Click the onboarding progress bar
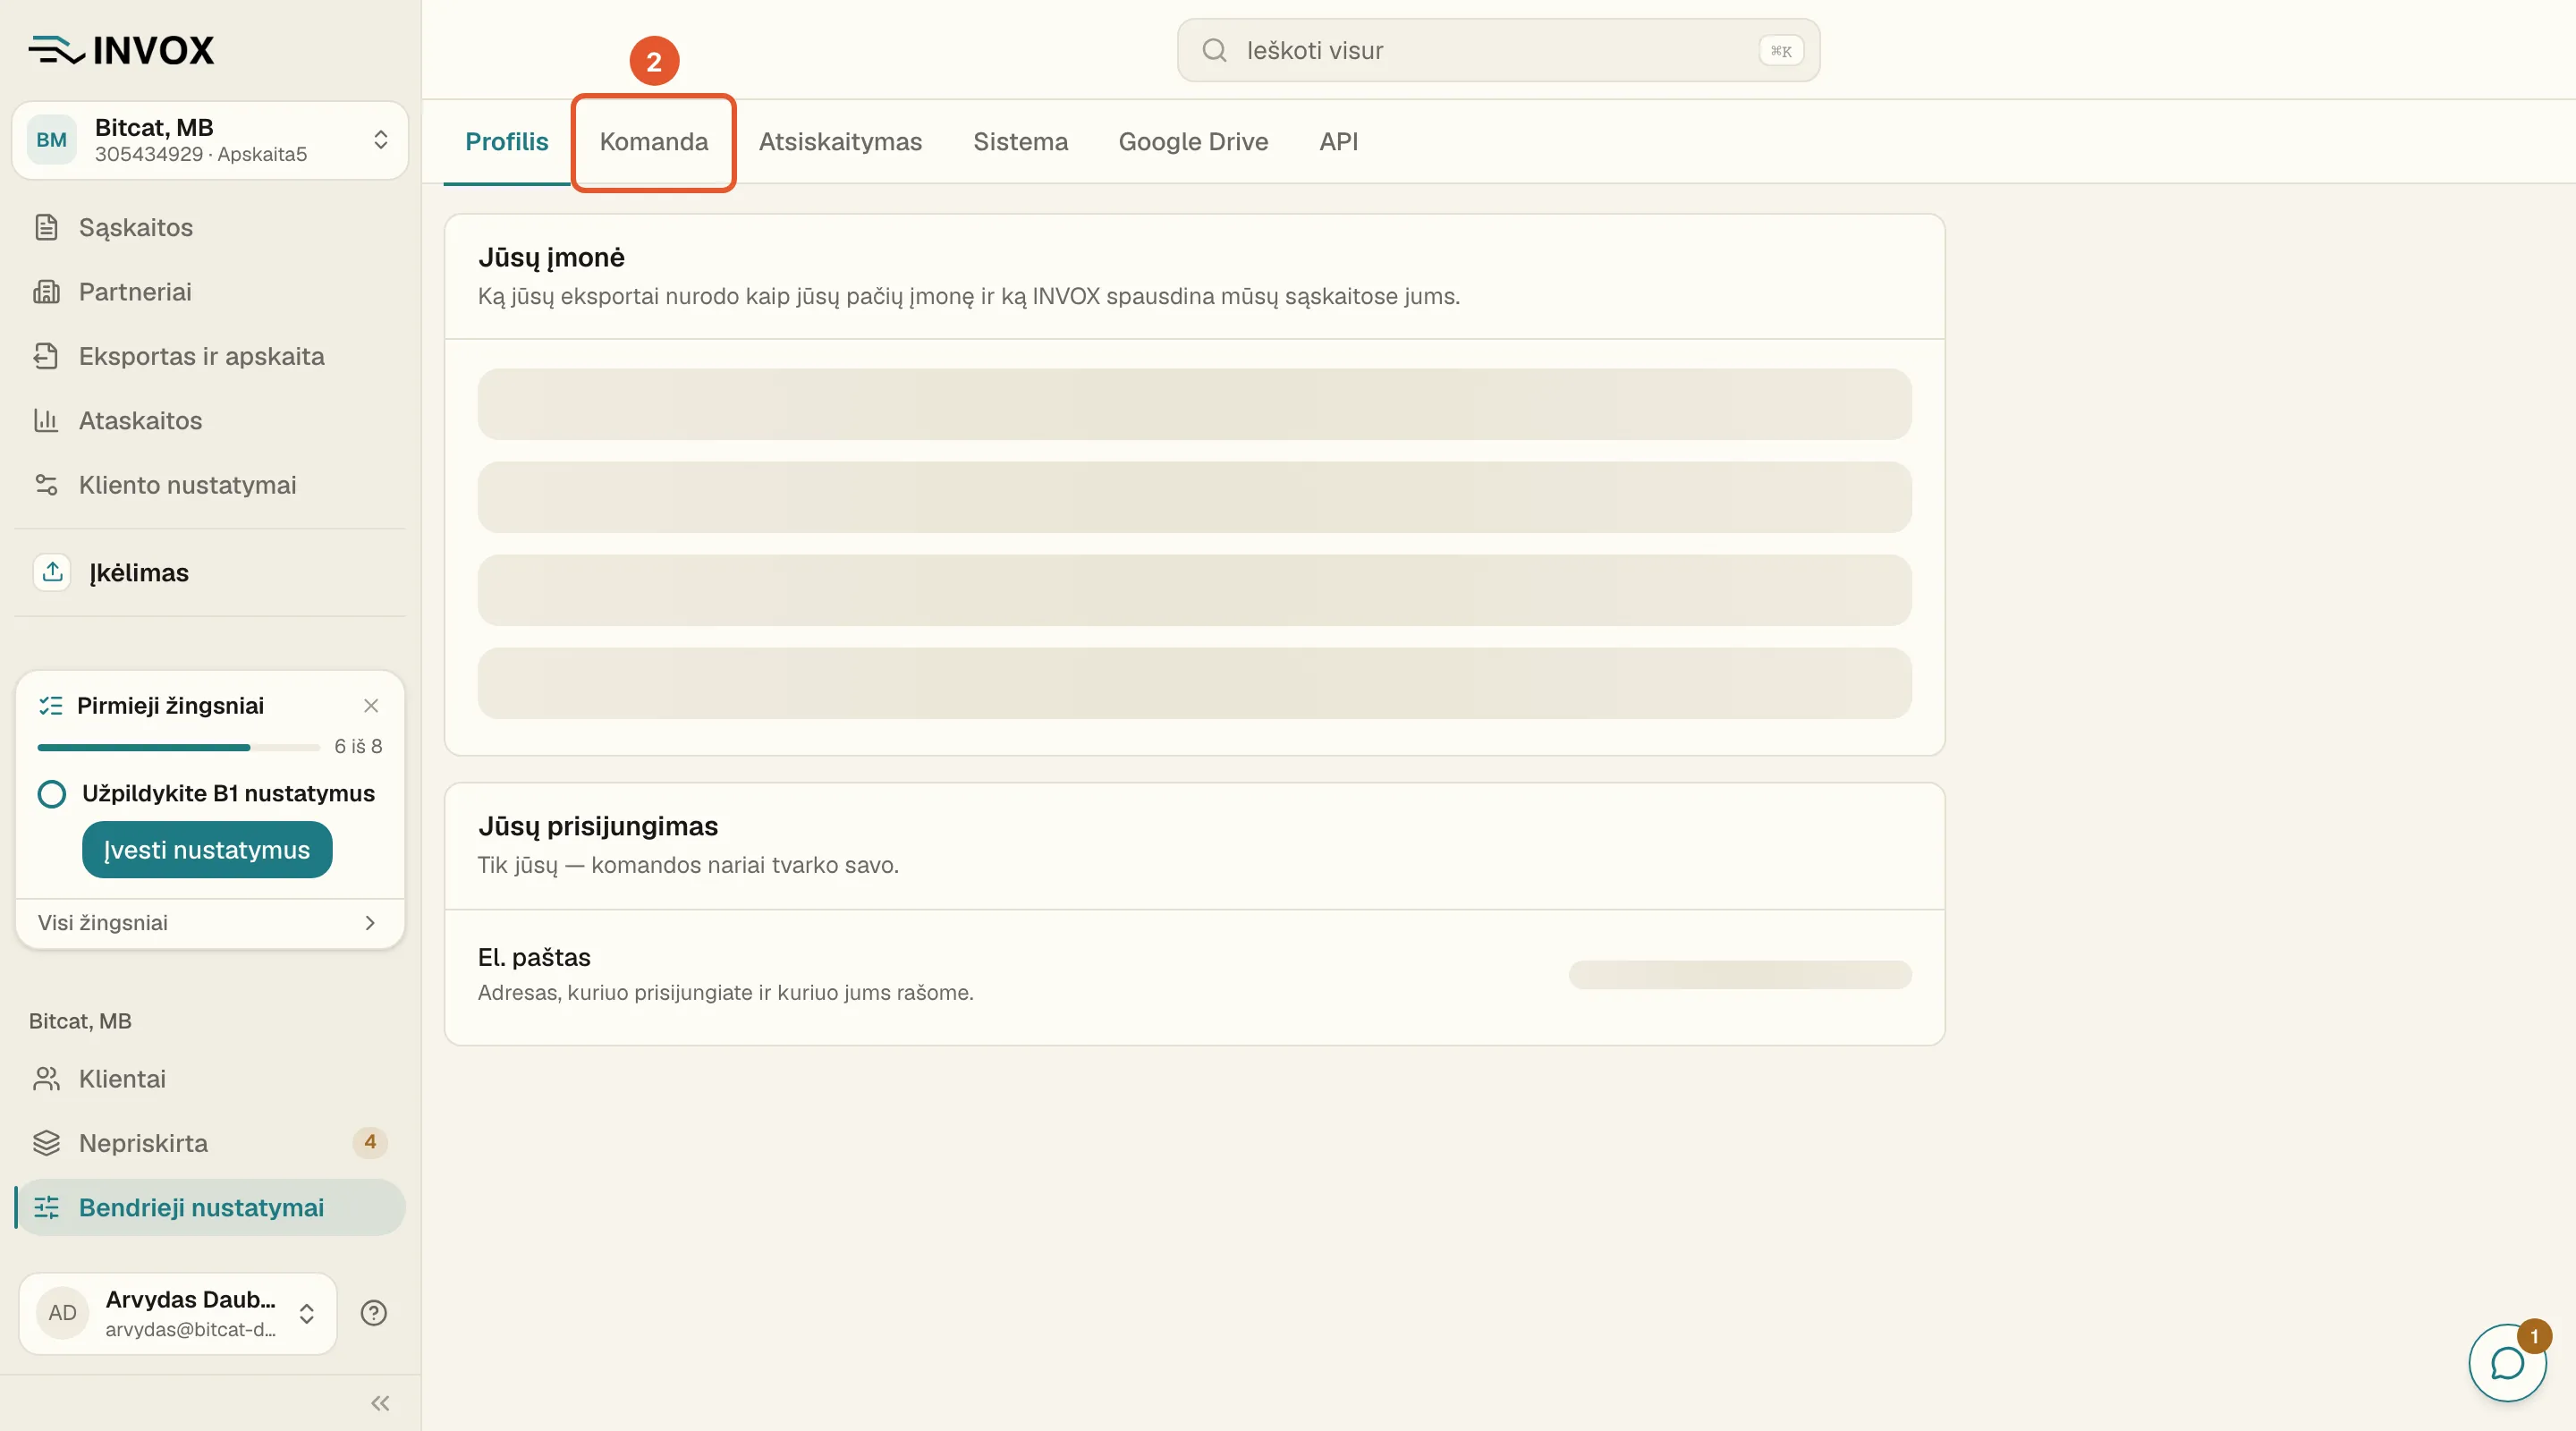The image size is (2576, 1431). click(x=178, y=747)
